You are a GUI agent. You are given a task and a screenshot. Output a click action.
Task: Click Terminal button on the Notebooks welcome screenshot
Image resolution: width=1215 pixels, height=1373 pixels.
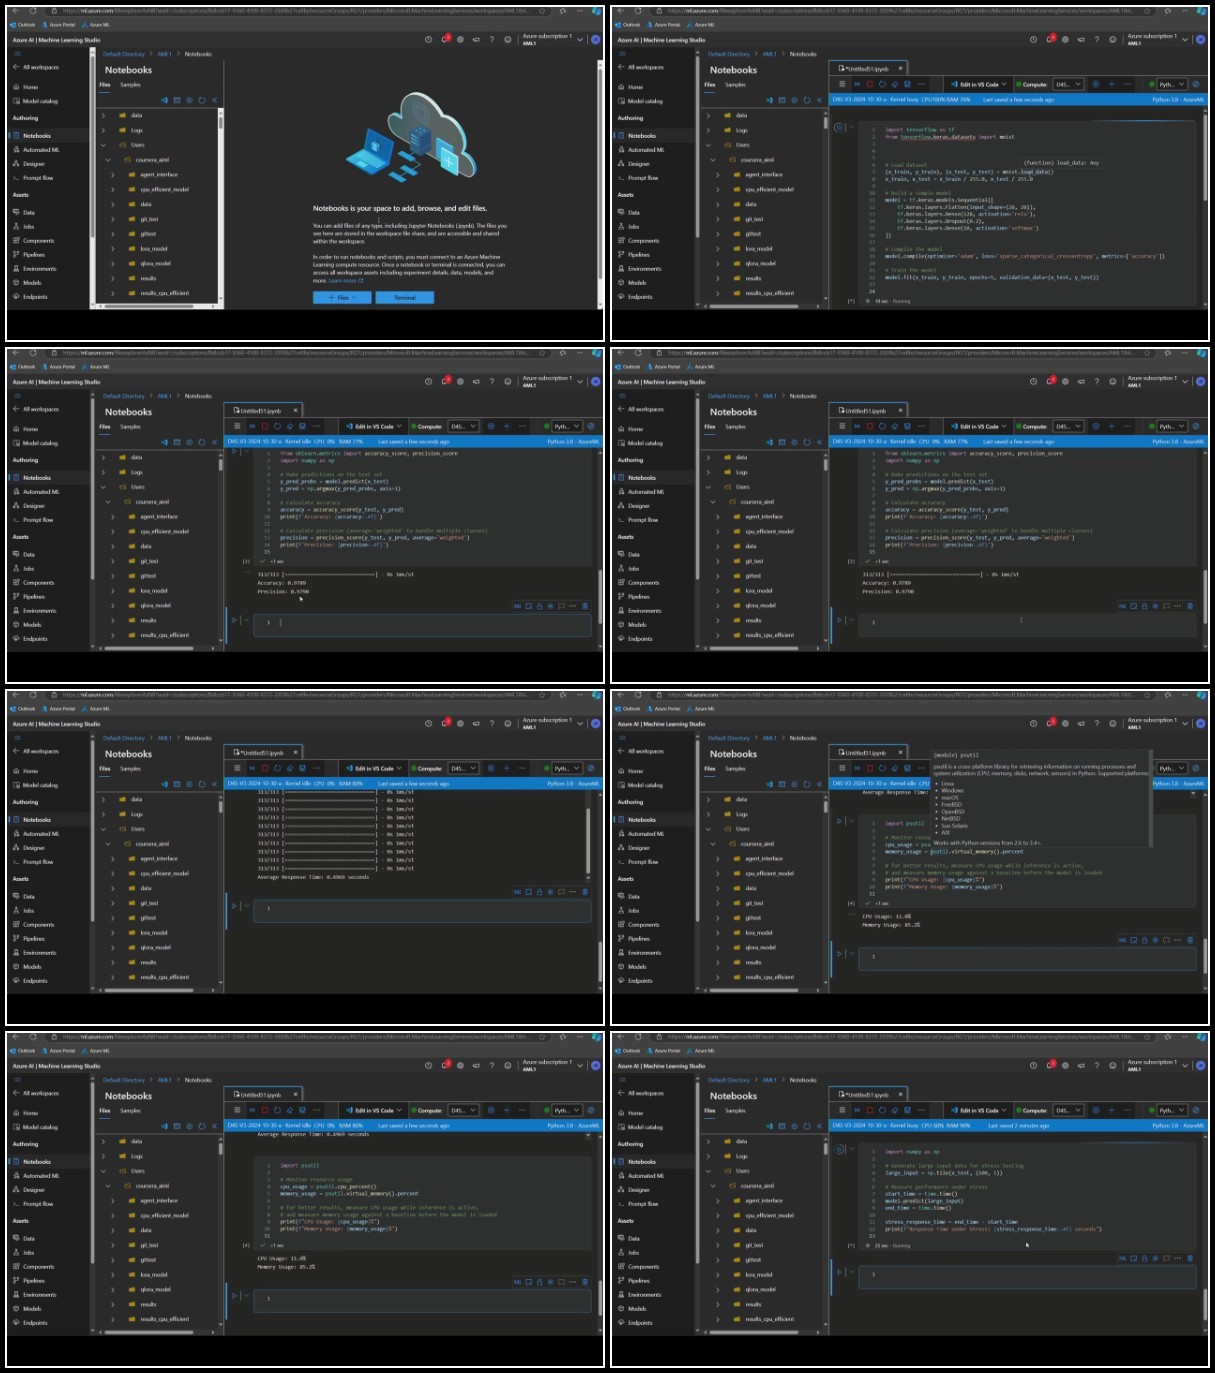pos(404,297)
